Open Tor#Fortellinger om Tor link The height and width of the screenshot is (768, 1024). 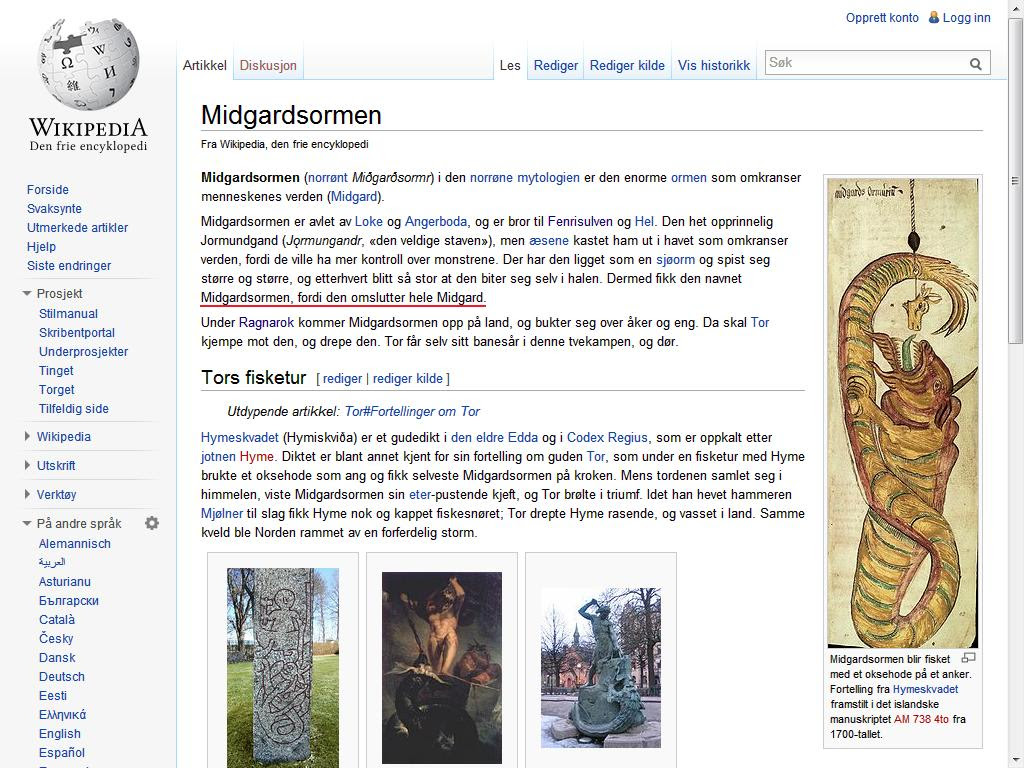412,411
